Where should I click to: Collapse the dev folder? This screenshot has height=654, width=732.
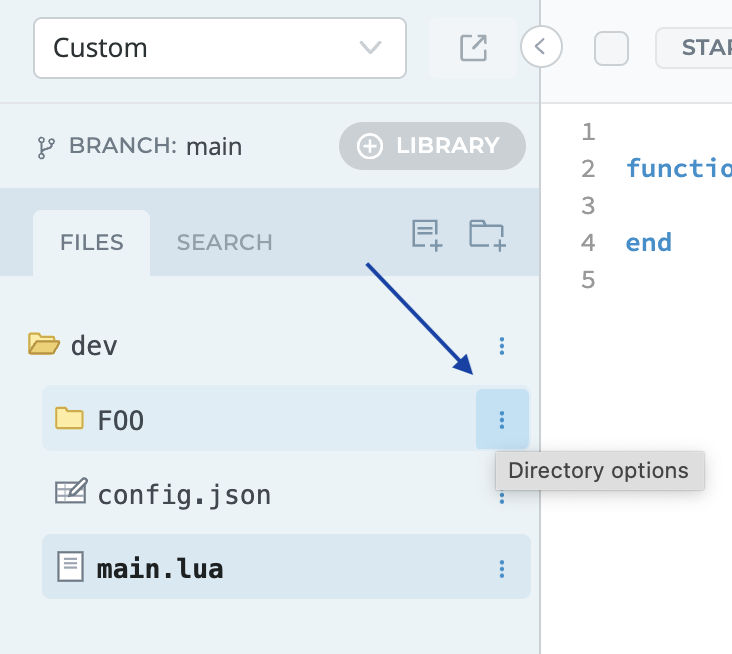[x=44, y=346]
